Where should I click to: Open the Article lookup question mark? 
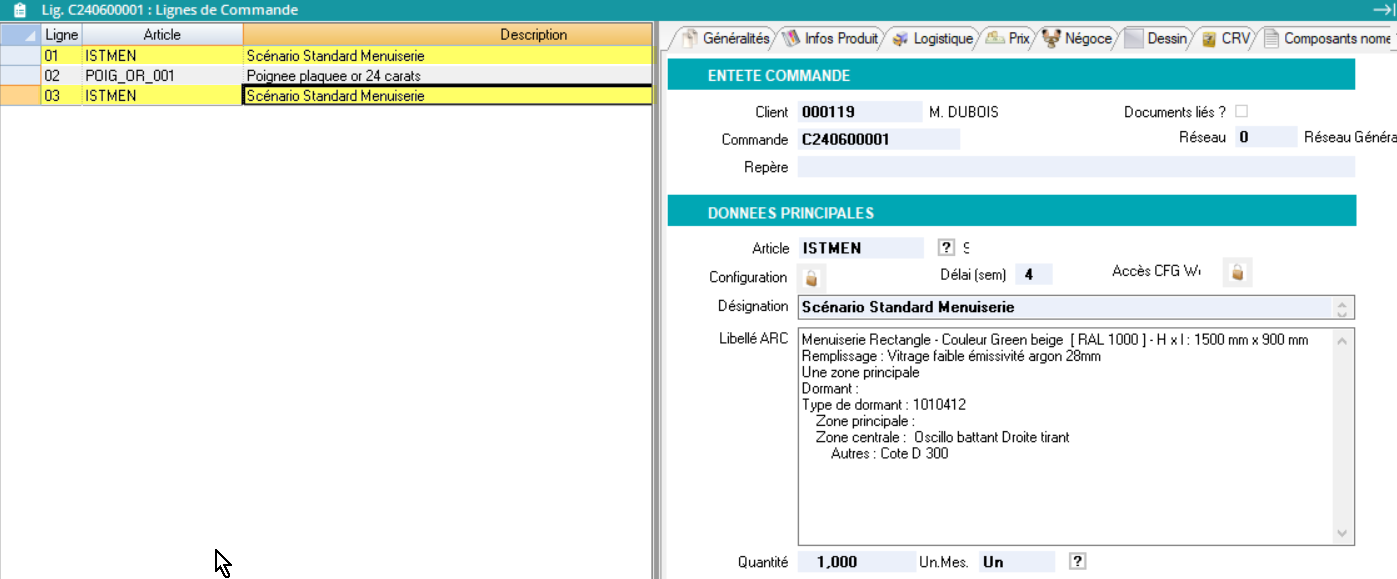946,248
